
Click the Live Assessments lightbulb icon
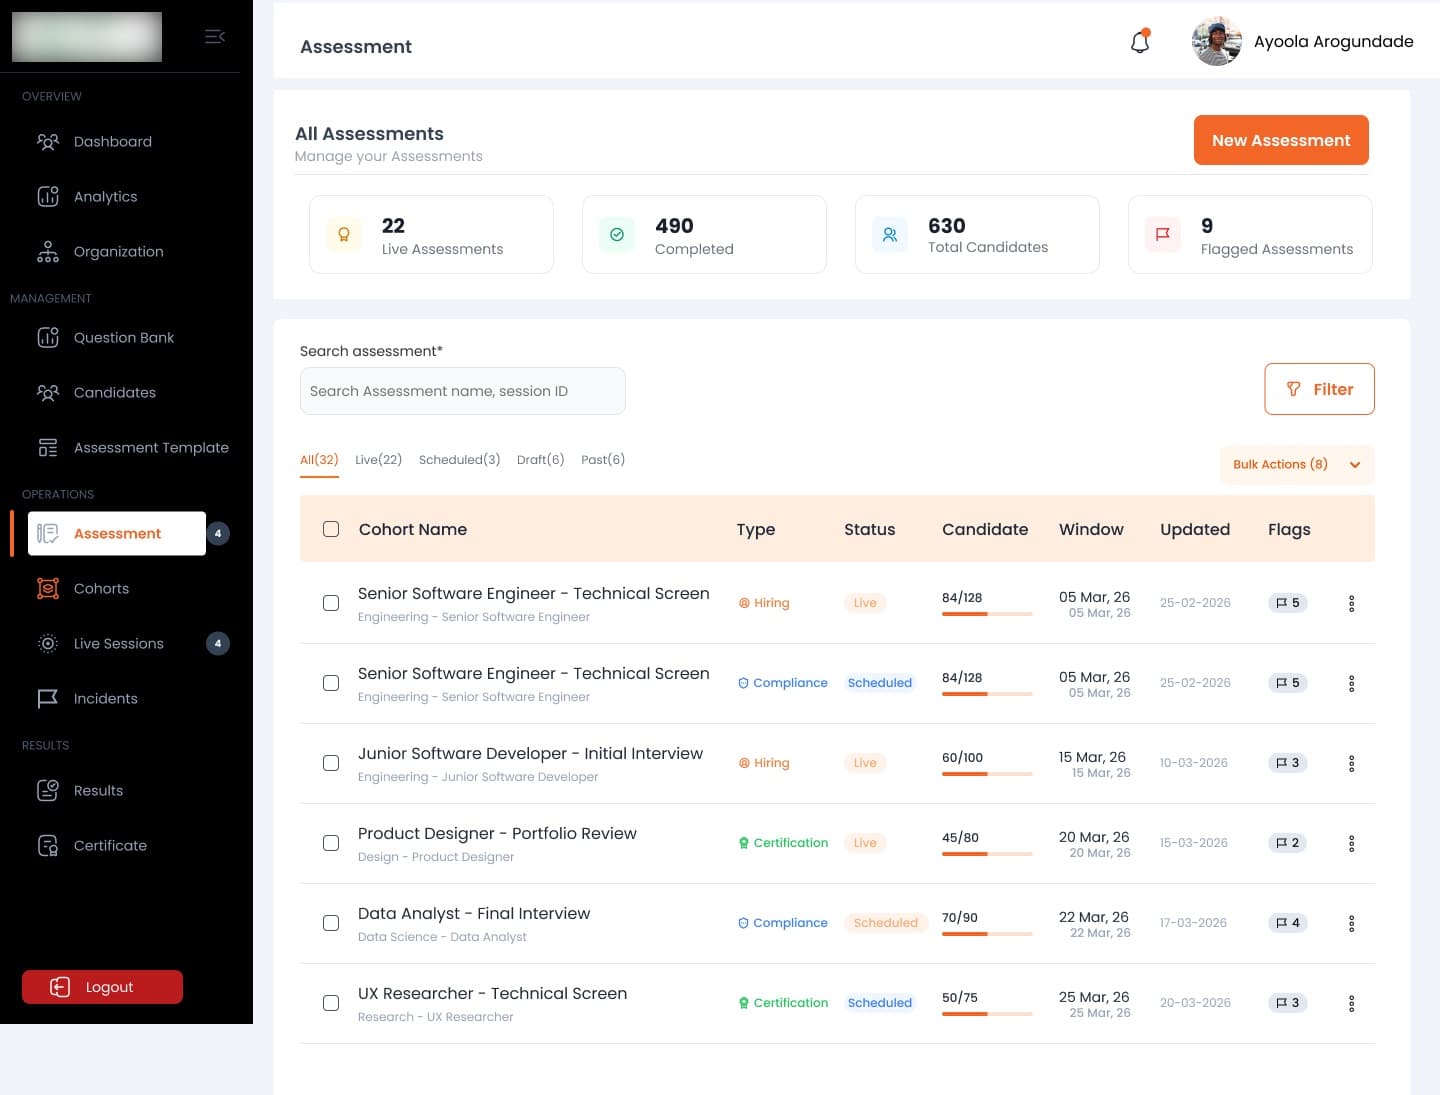344,235
